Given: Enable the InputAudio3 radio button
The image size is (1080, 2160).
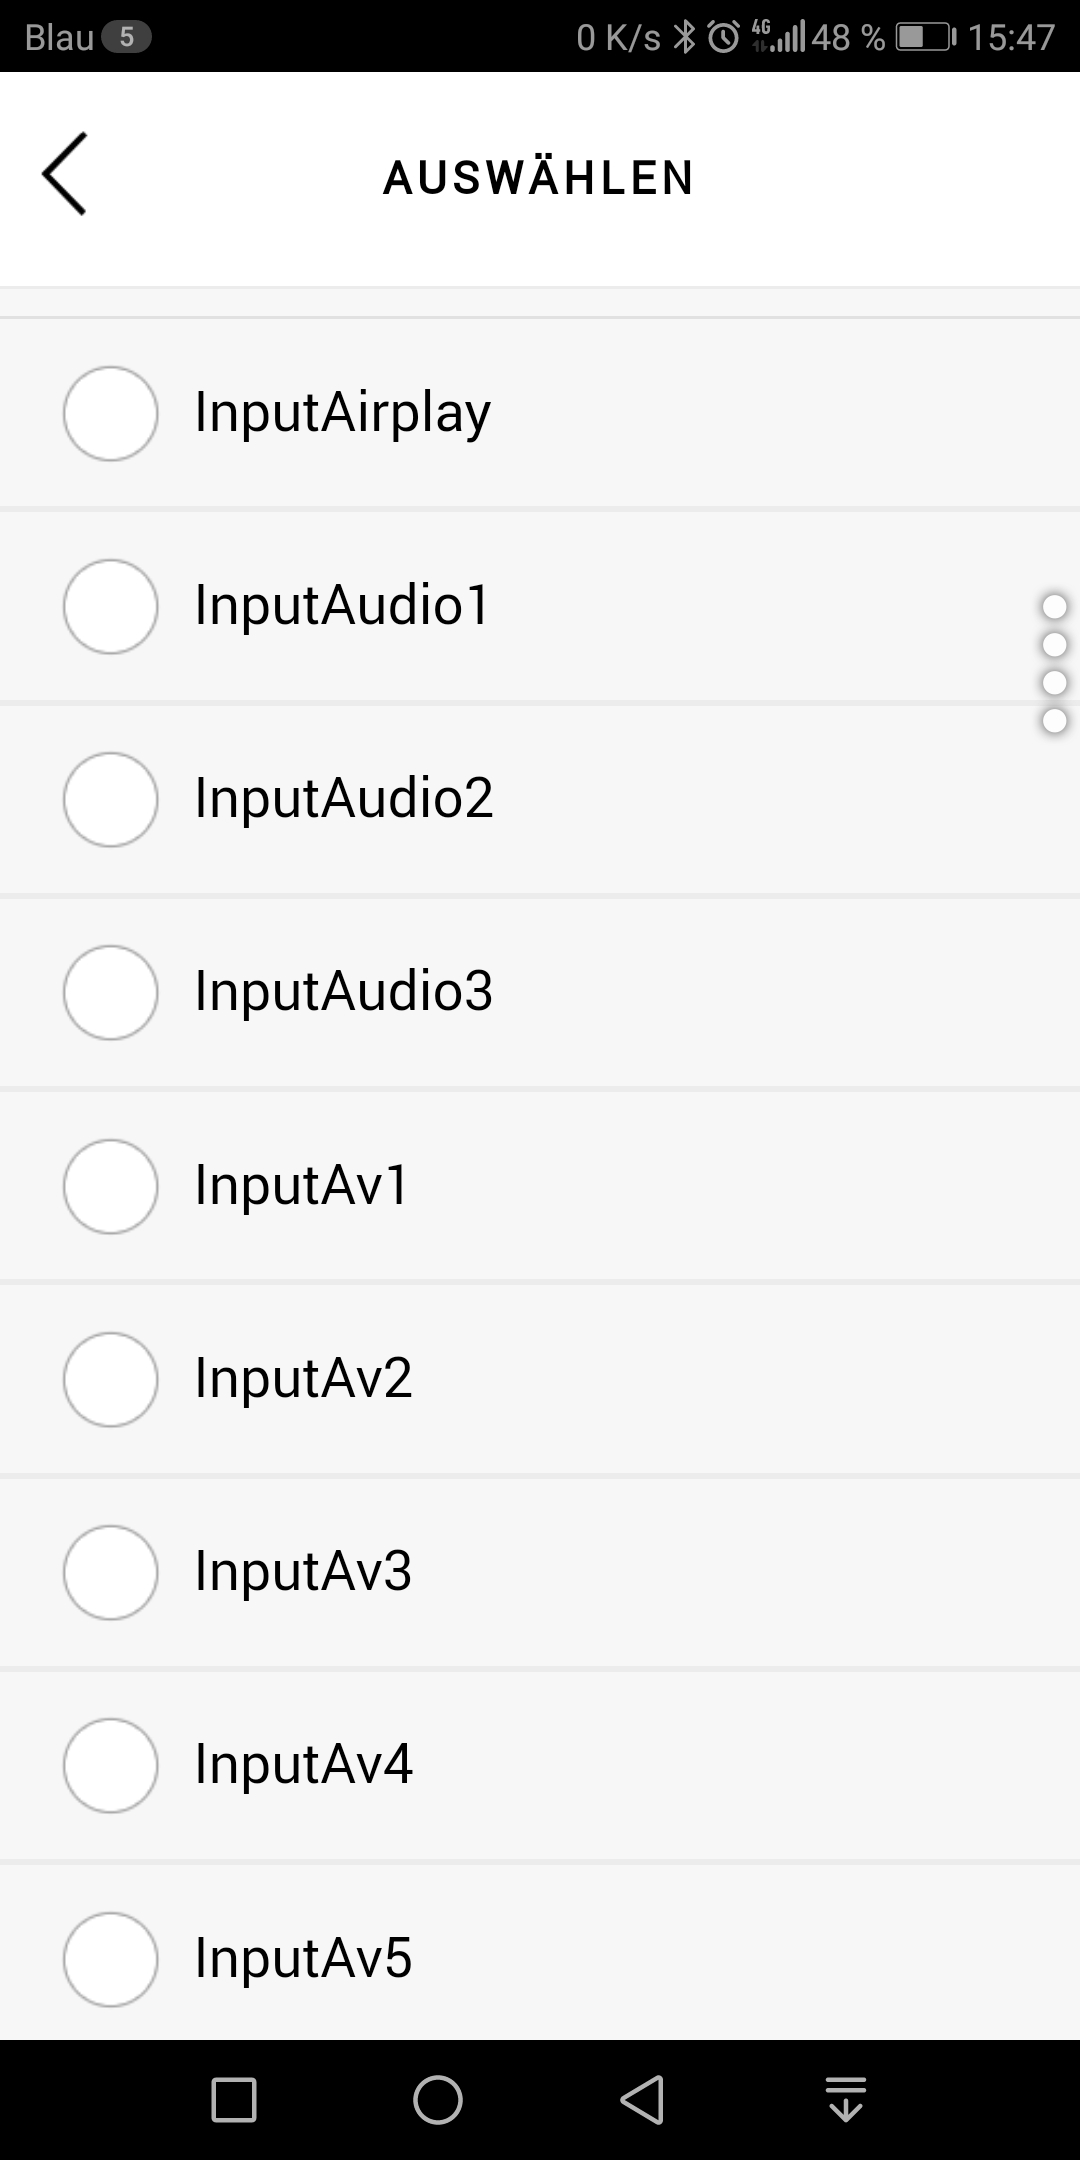Looking at the screenshot, I should [111, 992].
